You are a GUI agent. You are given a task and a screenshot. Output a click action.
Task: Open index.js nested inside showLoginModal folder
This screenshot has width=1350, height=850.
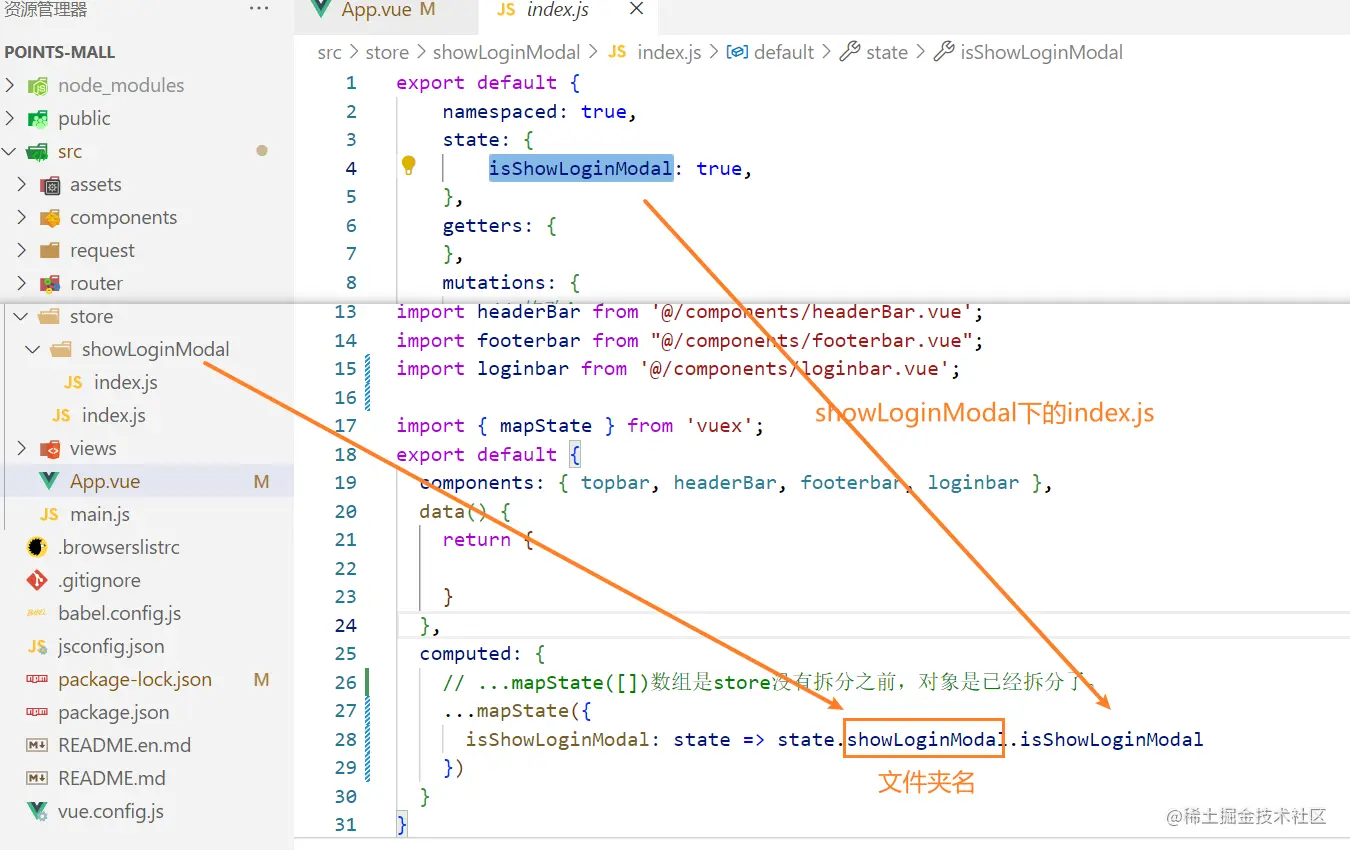125,383
